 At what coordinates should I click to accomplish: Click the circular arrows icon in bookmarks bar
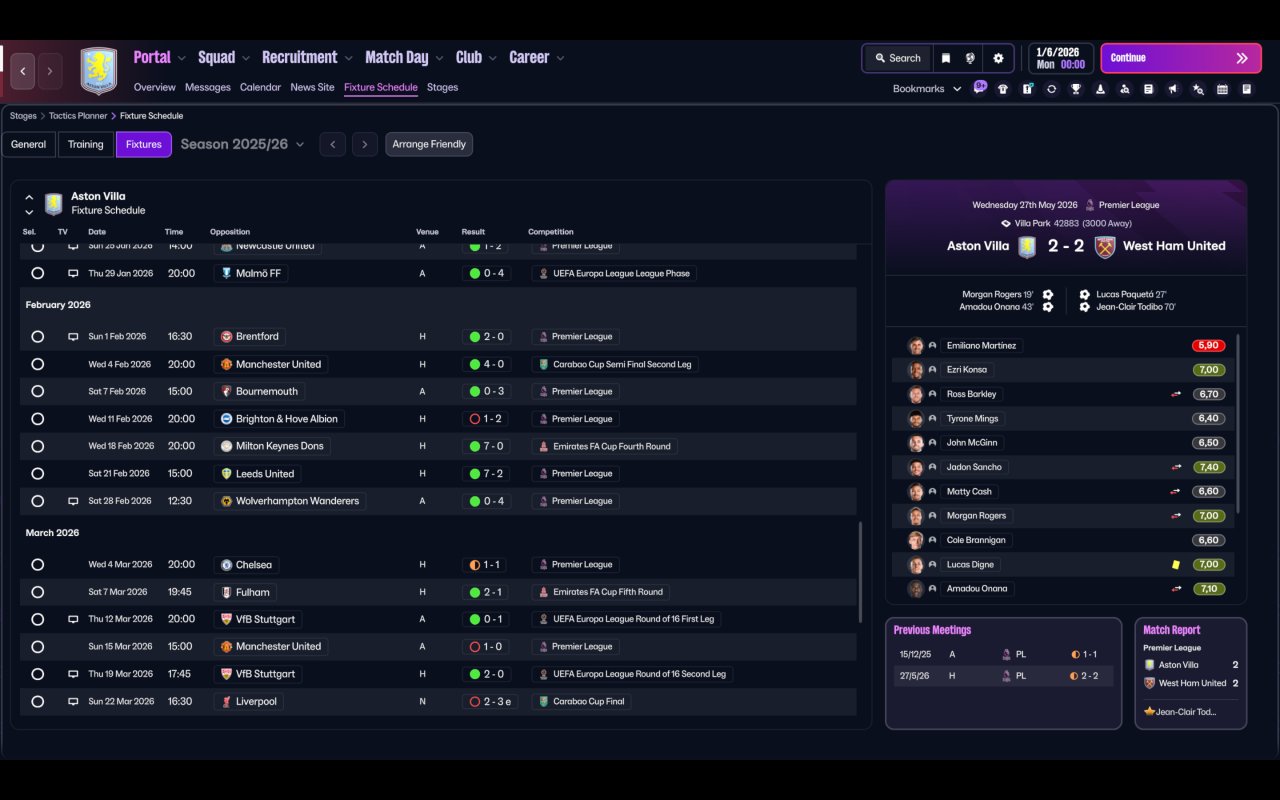[x=1051, y=89]
